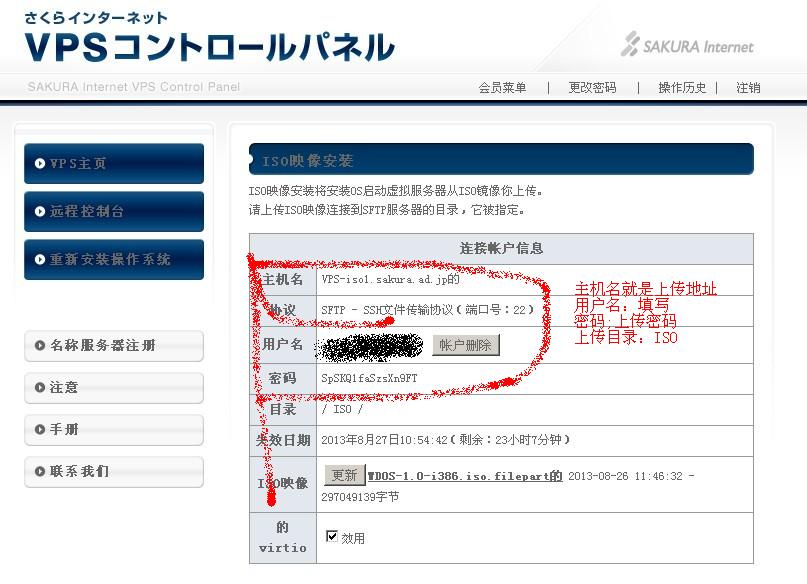Click the ISO映像安装 section heading

pyautogui.click(x=308, y=161)
